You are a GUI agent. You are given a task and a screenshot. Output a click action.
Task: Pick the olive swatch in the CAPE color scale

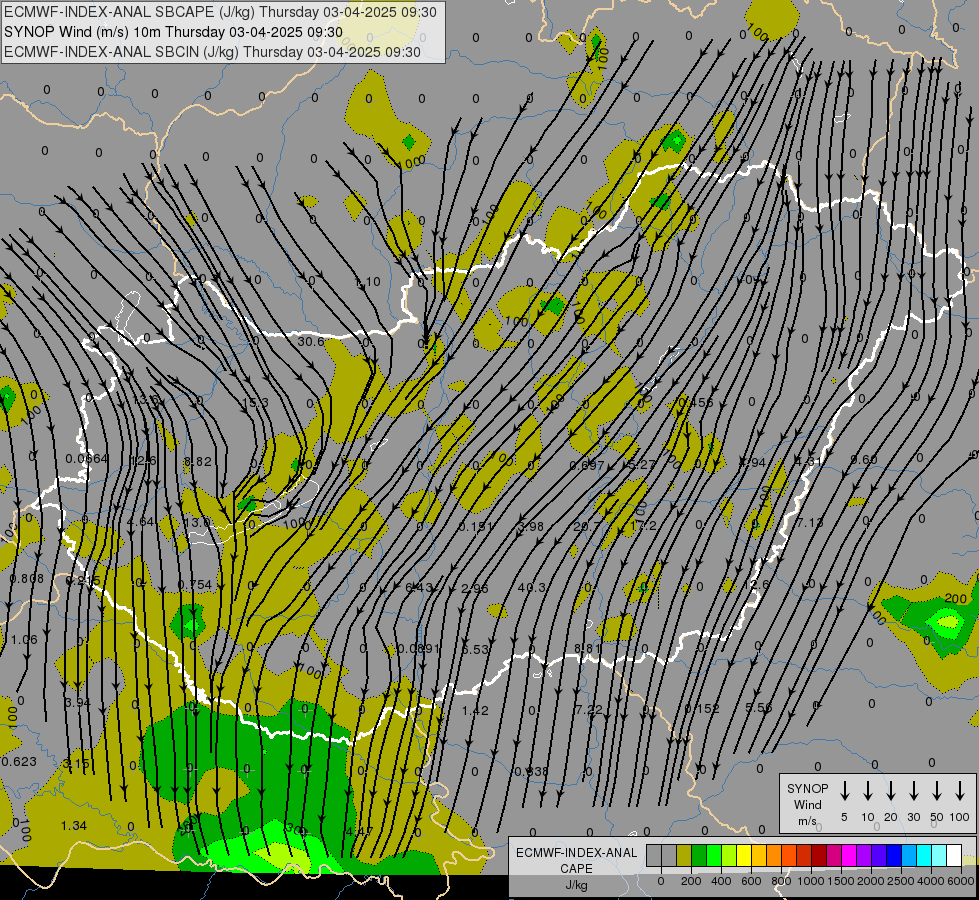point(684,855)
